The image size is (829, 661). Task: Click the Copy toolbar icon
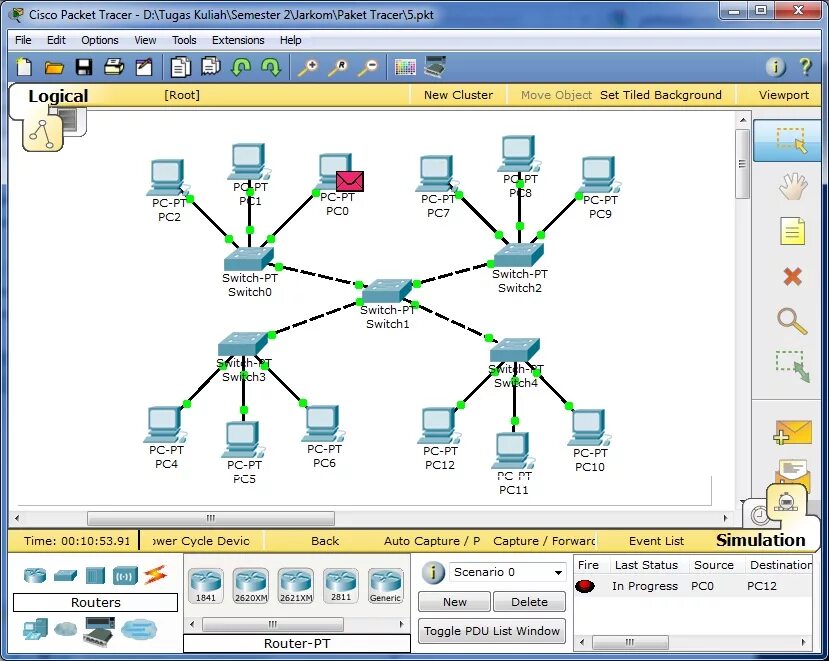coord(180,67)
